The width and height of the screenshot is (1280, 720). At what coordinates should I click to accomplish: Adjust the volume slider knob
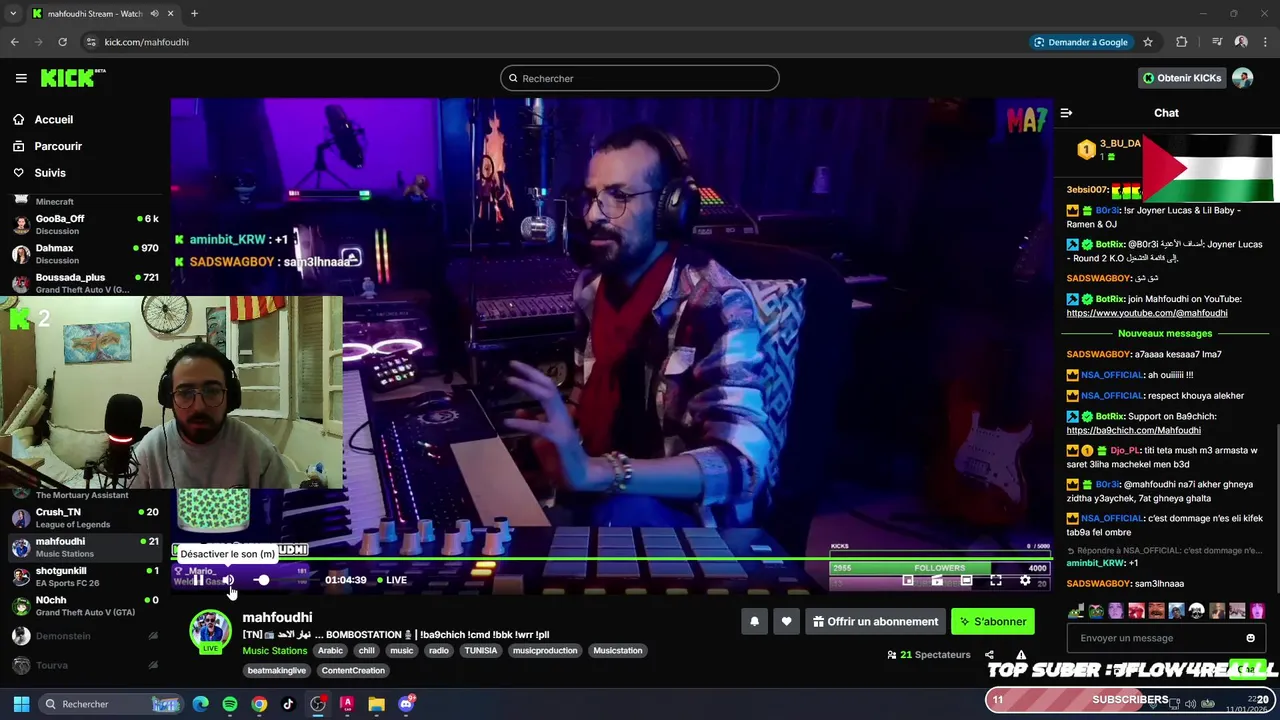click(x=262, y=580)
